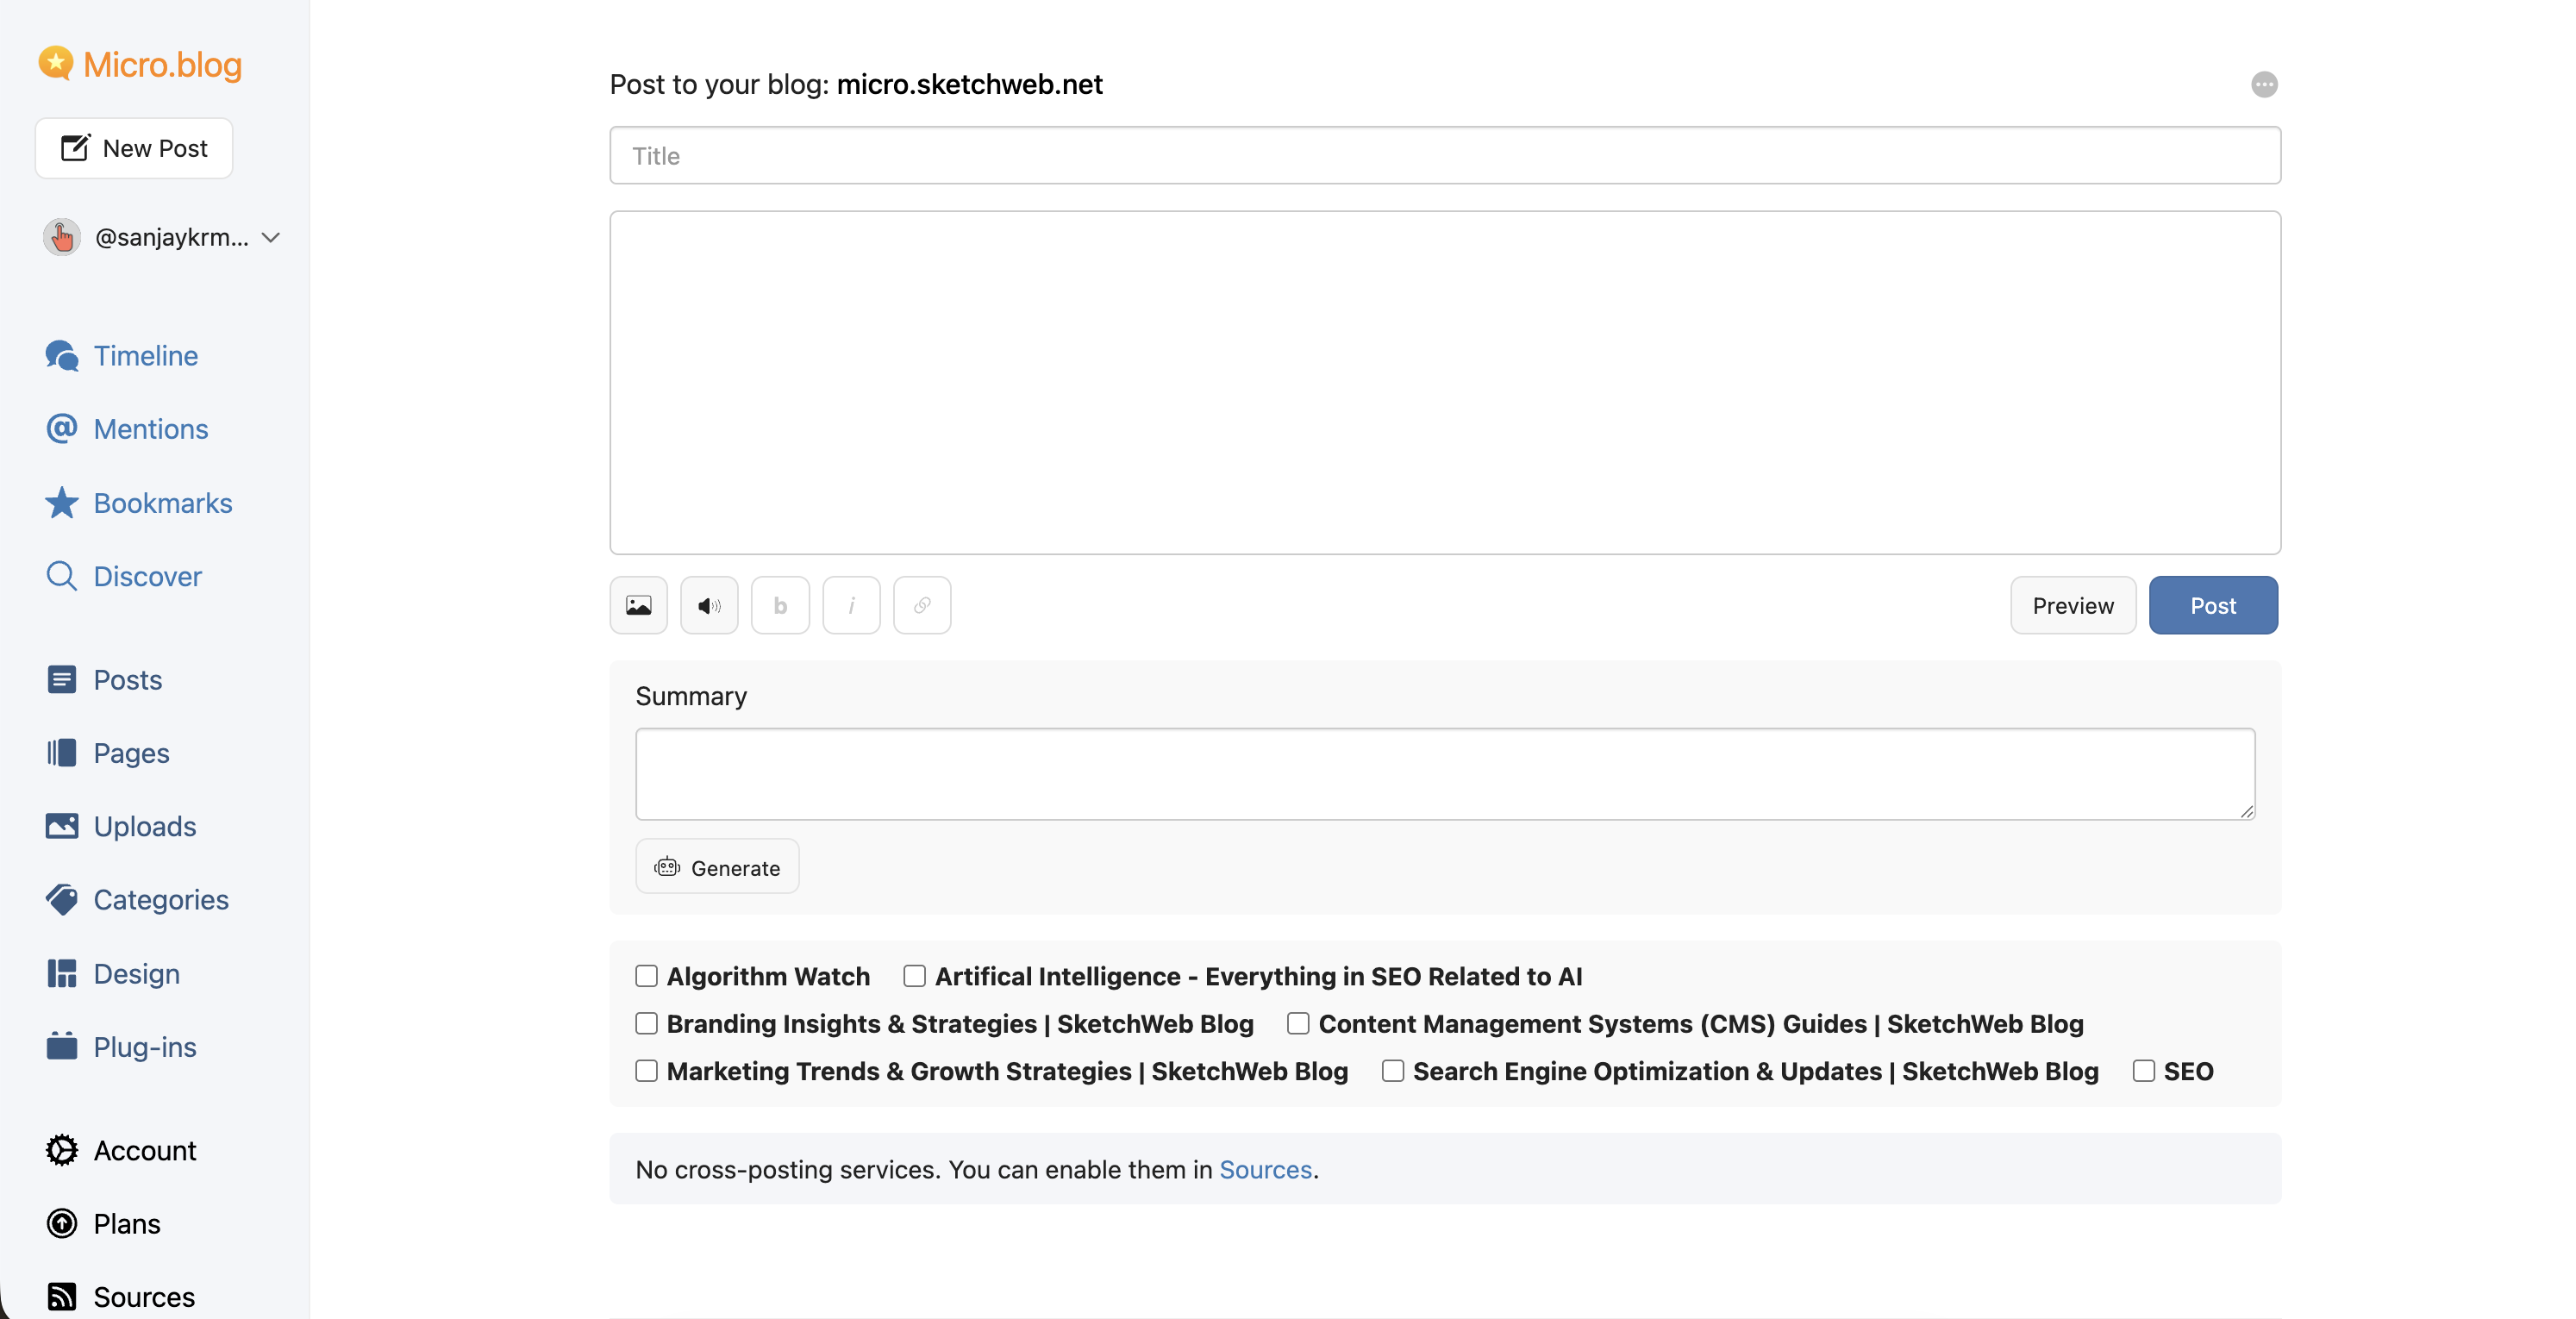Viewport: 2576px width, 1319px height.
Task: Tick the Branding Insights & Strategies checkbox
Action: click(647, 1023)
